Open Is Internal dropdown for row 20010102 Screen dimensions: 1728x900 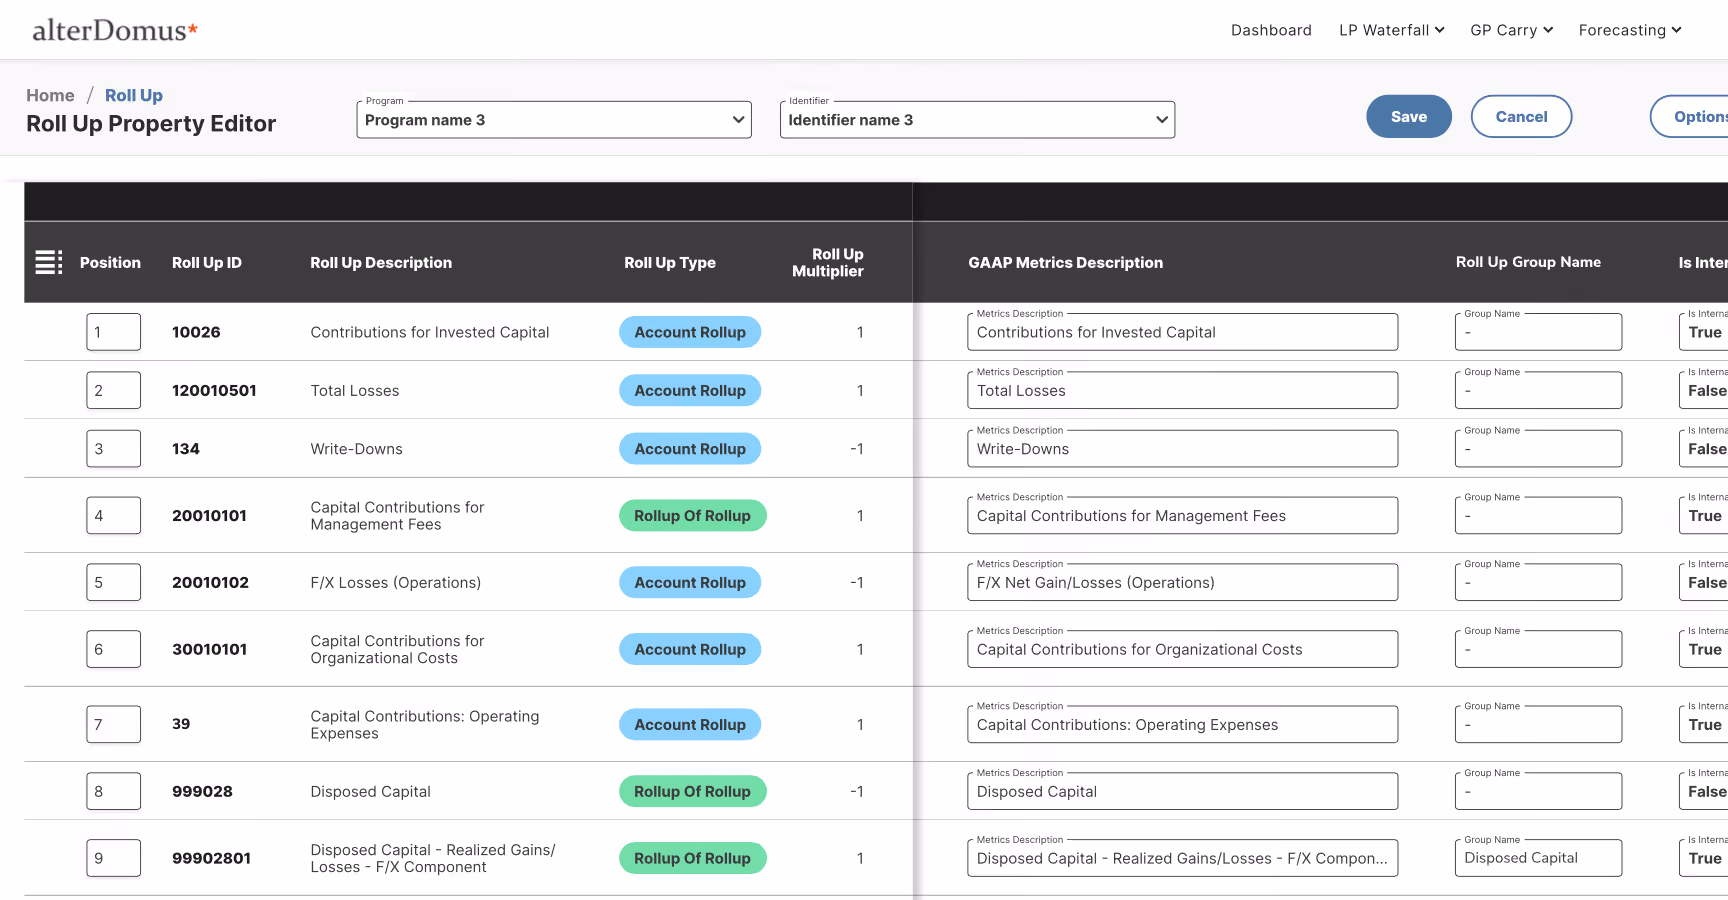click(1703, 582)
